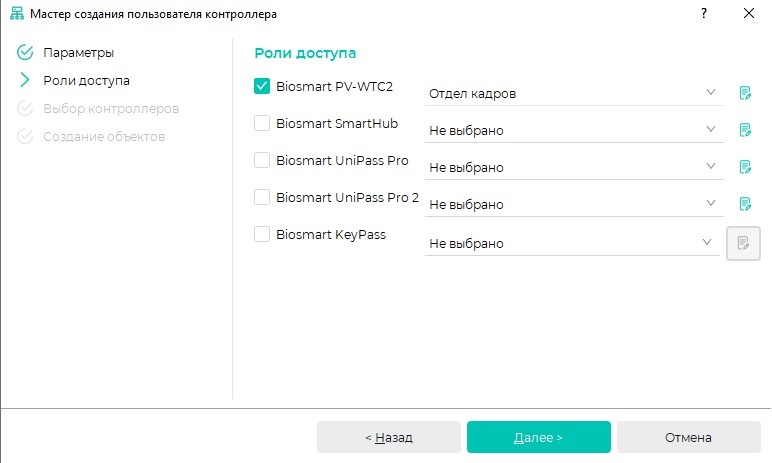Click the Отмена button
The image size is (772, 463).
(x=688, y=437)
